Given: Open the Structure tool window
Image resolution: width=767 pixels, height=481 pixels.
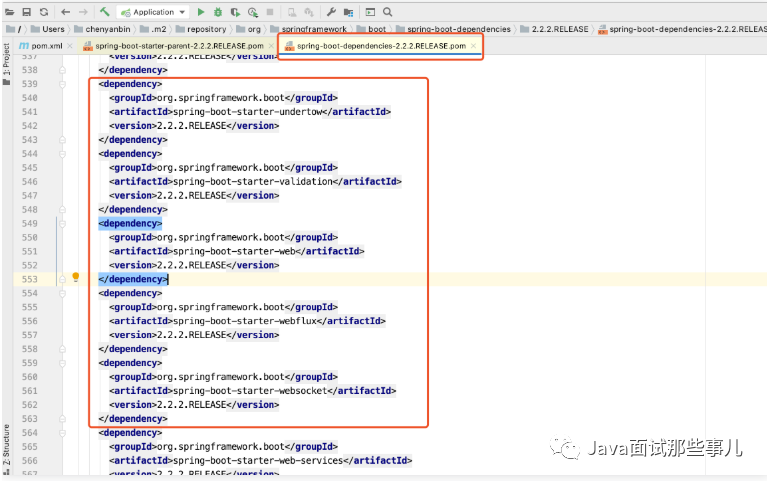Looking at the screenshot, I should pyautogui.click(x=6, y=449).
